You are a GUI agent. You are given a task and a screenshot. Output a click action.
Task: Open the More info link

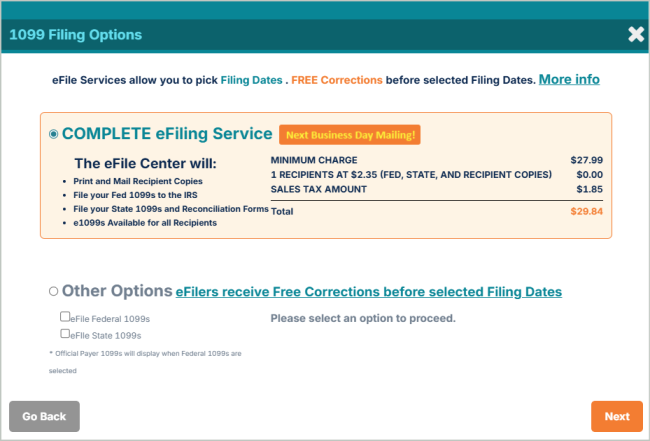click(x=569, y=79)
